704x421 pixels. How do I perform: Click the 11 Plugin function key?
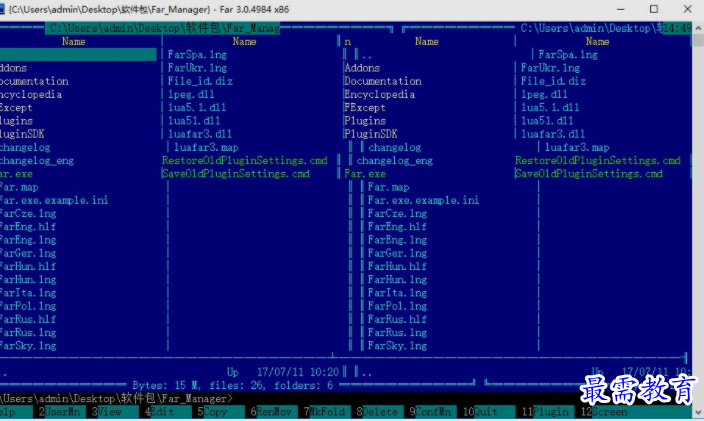click(x=545, y=412)
